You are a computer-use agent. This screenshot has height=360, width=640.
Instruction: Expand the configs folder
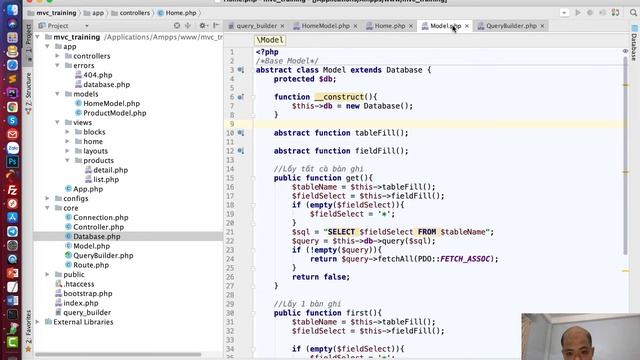click(47, 198)
